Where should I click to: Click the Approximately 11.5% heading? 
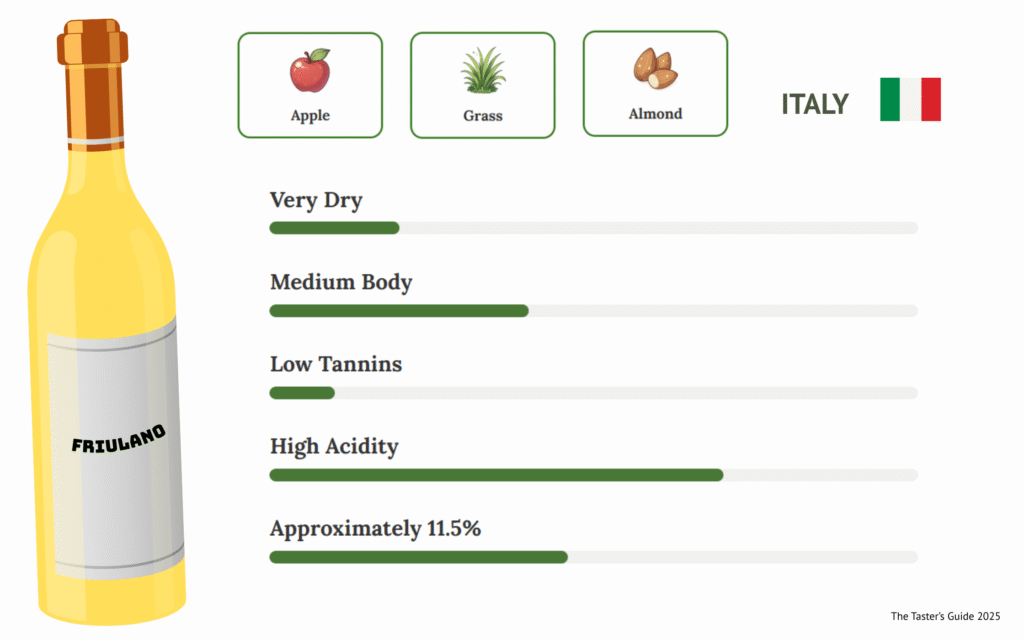[375, 529]
